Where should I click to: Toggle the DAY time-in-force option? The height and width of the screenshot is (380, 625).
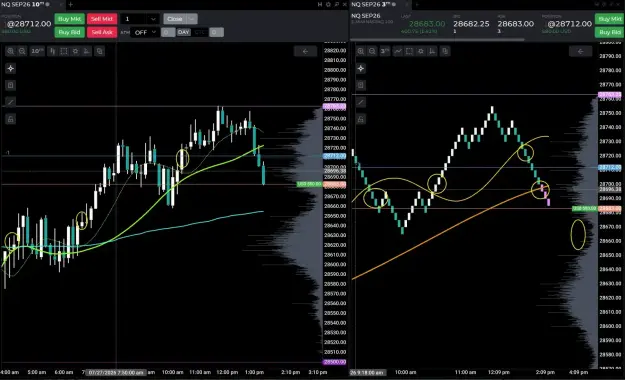(x=183, y=32)
